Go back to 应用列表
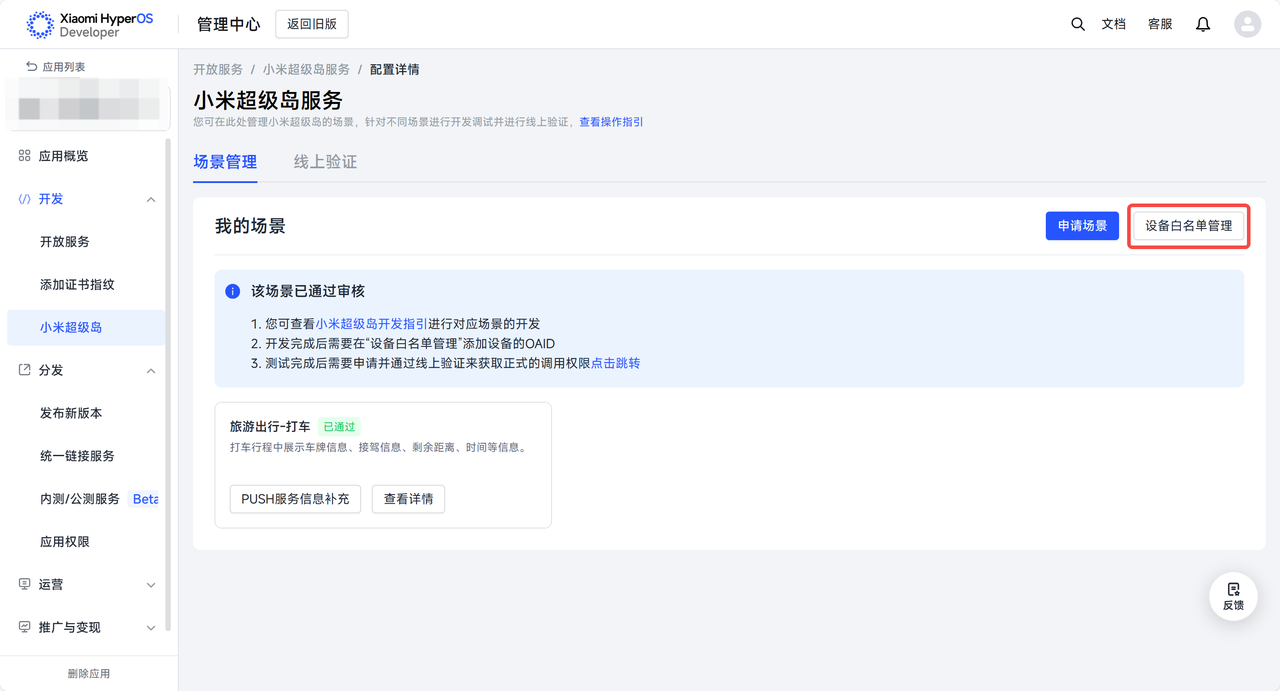The image size is (1280, 691). pos(56,67)
